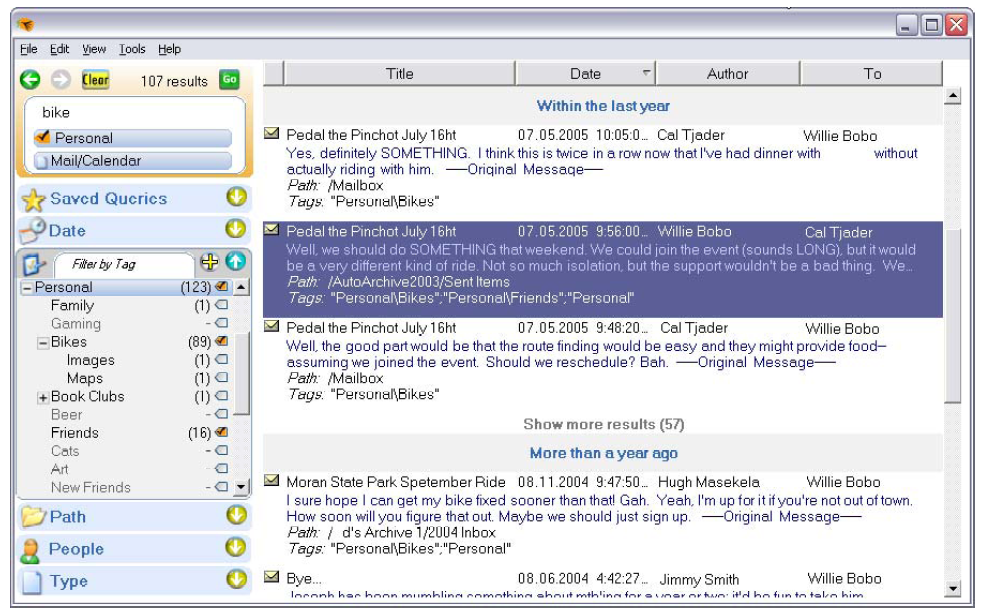Click the yellow Clear query icon
The height and width of the screenshot is (613, 982).
pos(95,80)
